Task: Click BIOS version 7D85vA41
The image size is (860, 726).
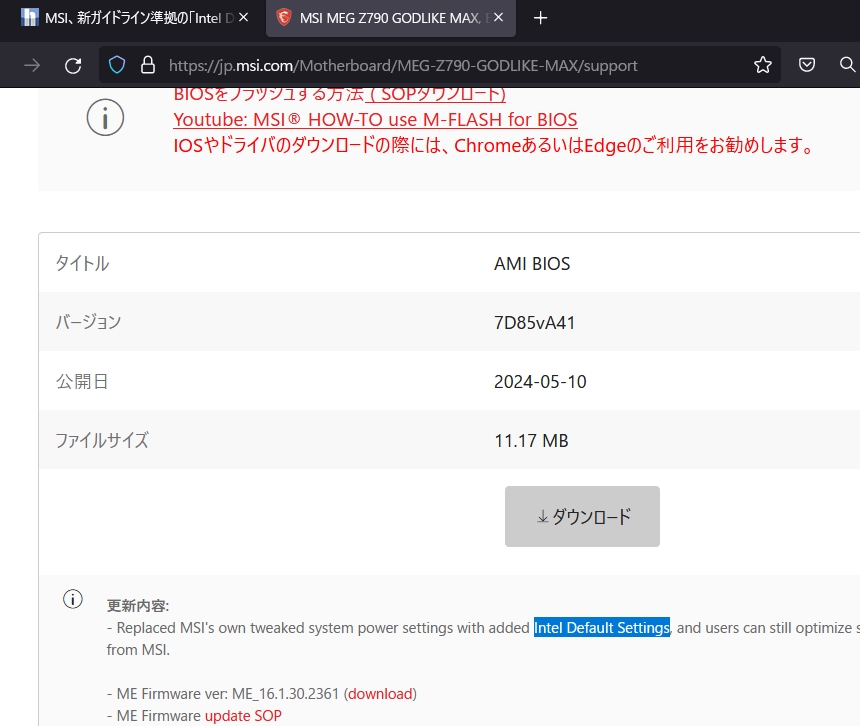Action: point(534,322)
